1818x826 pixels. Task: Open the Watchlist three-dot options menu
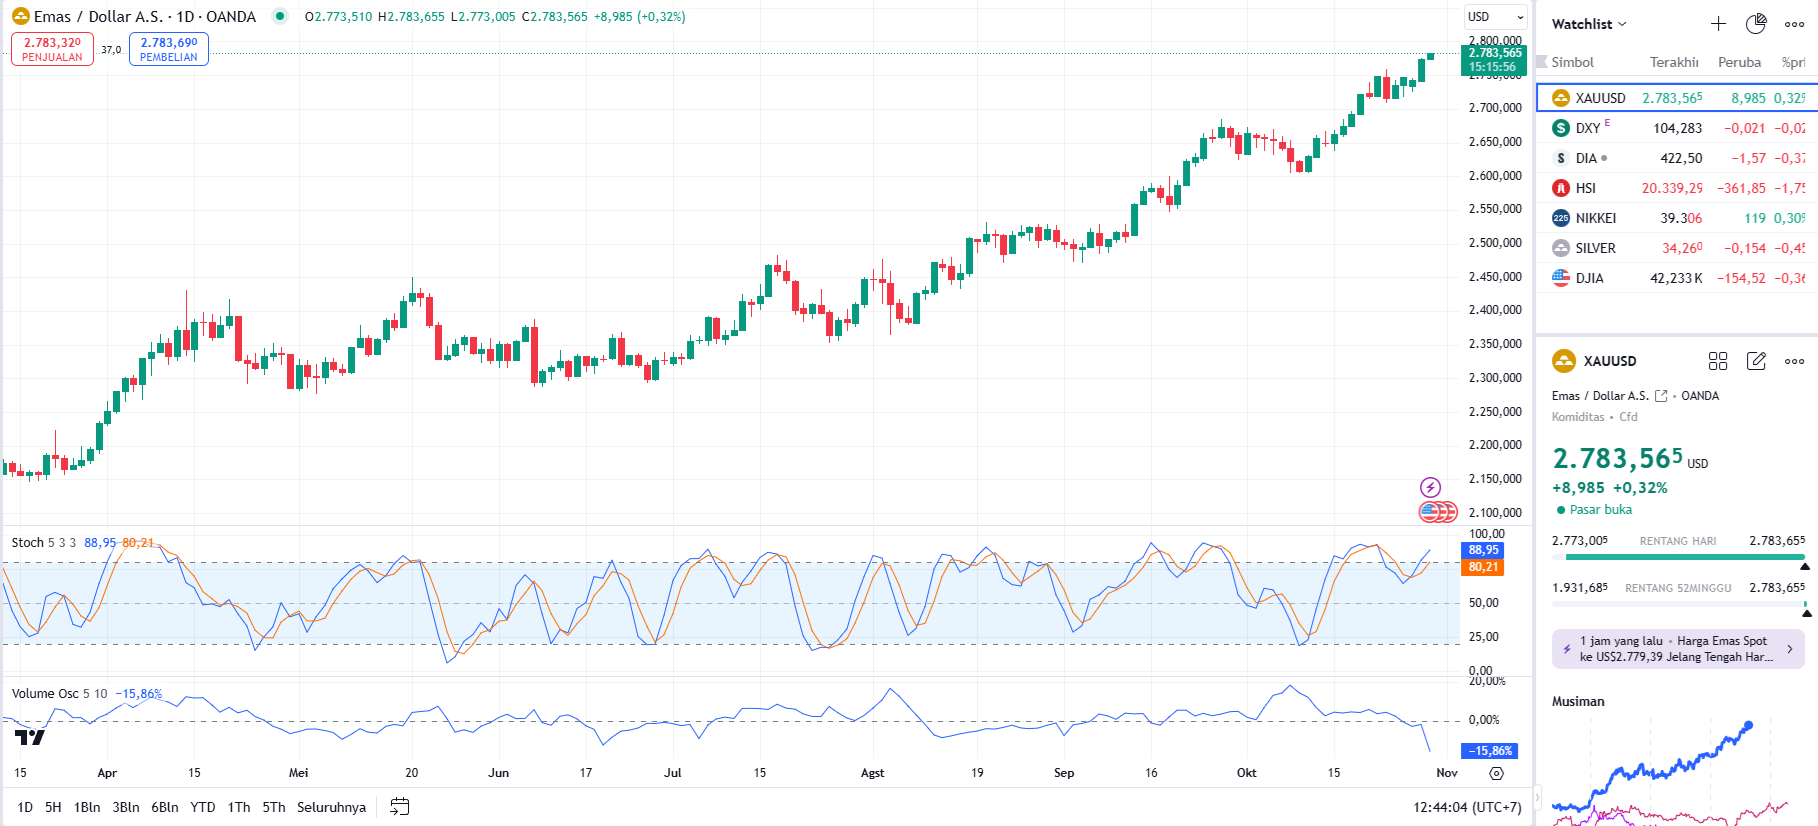[x=1794, y=24]
